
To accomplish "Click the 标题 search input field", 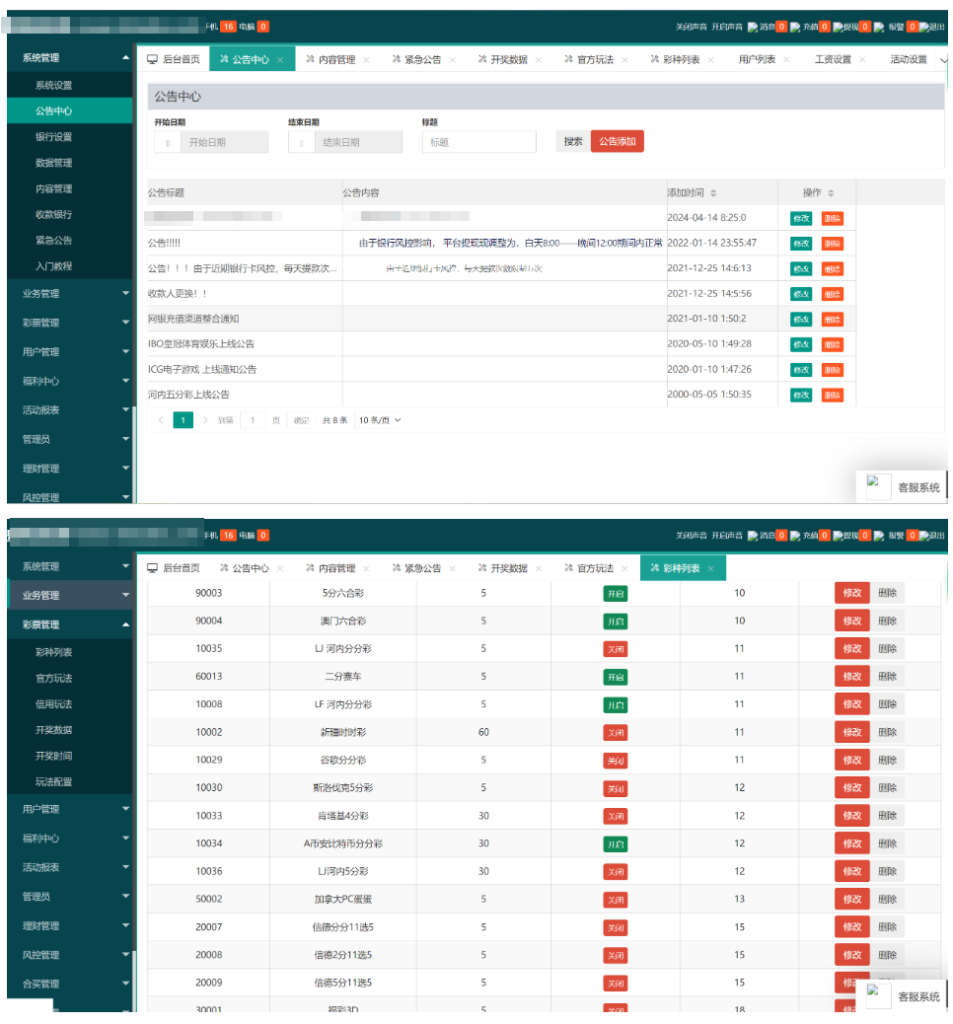I will point(479,142).
